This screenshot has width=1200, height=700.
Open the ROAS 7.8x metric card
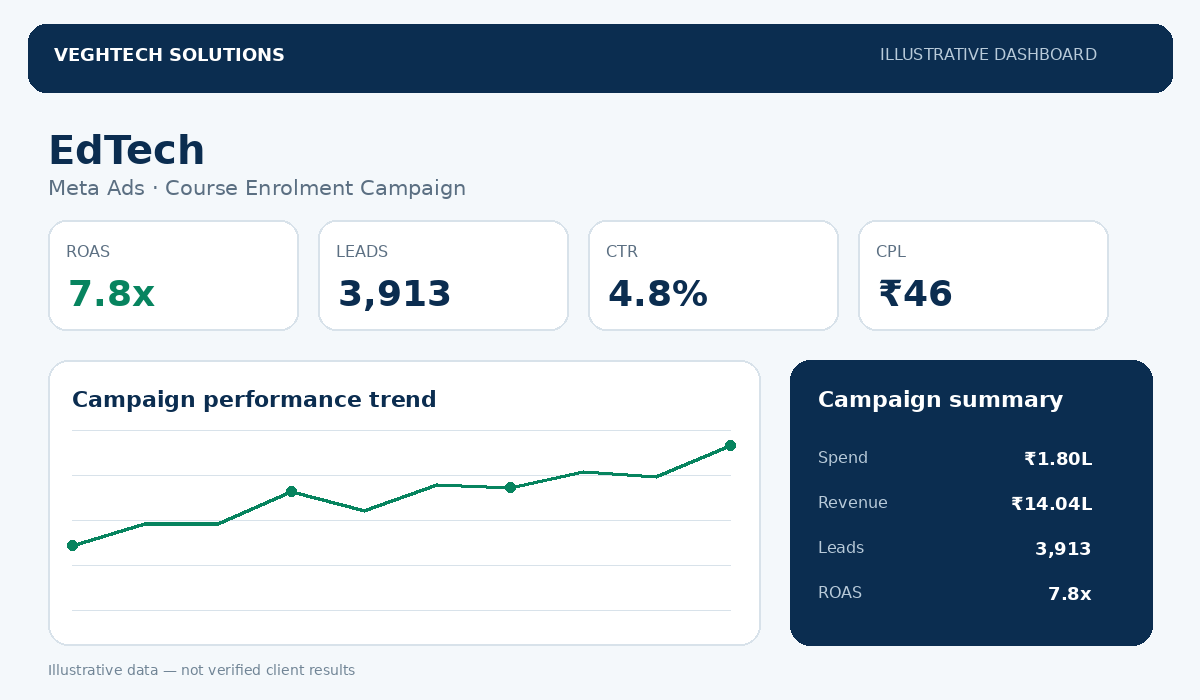(173, 275)
